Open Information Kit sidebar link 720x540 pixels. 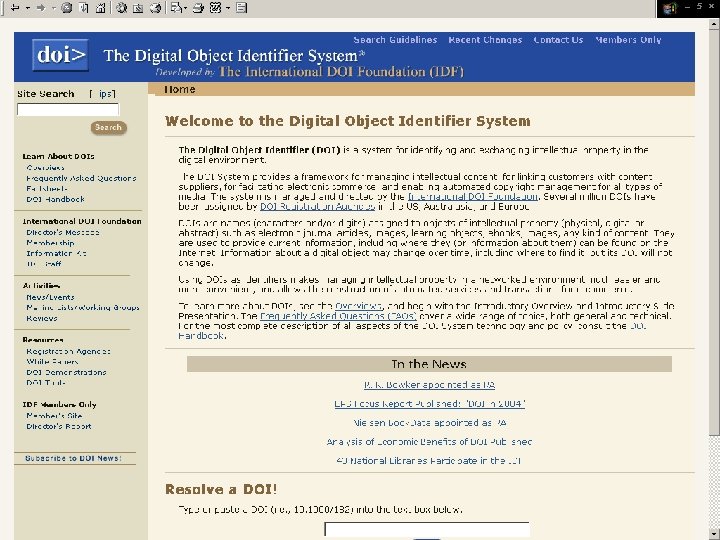point(56,253)
